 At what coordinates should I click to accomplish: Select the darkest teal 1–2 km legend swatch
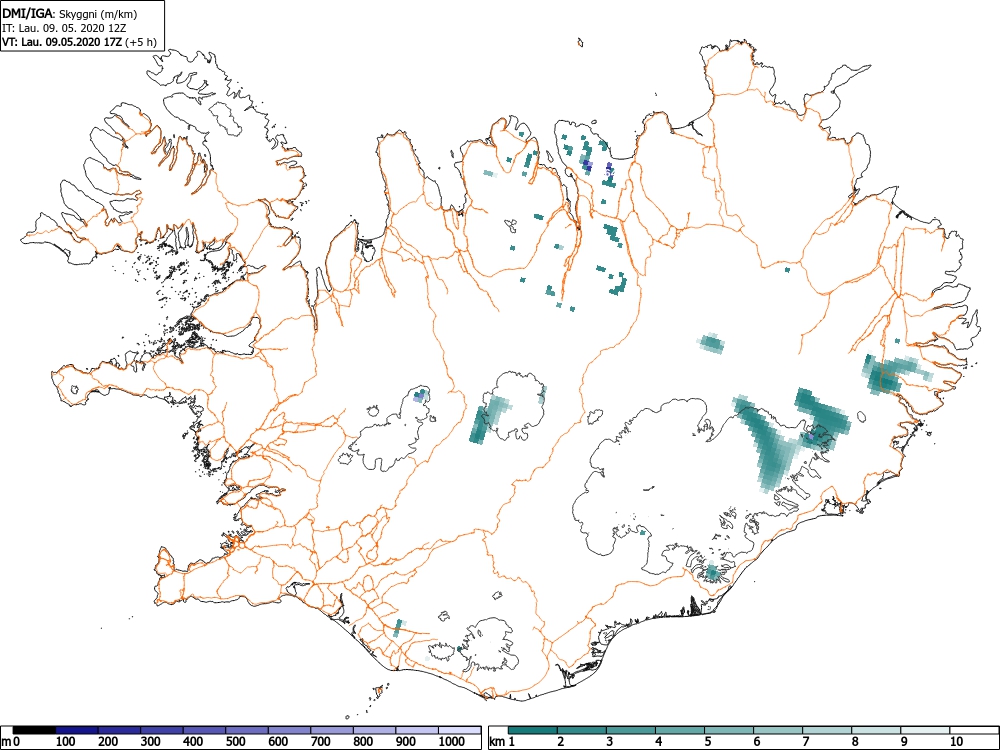coord(533,730)
